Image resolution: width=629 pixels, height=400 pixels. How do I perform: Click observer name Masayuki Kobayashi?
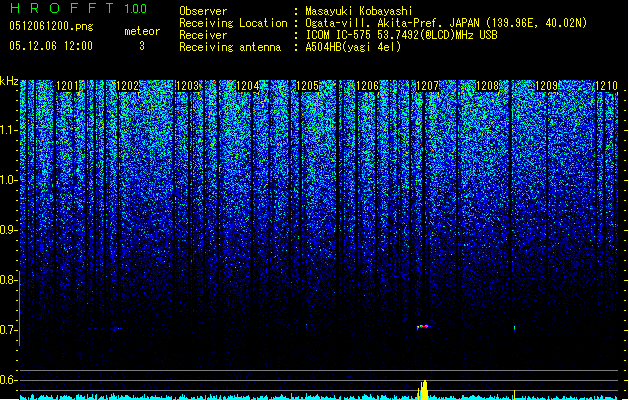point(359,11)
